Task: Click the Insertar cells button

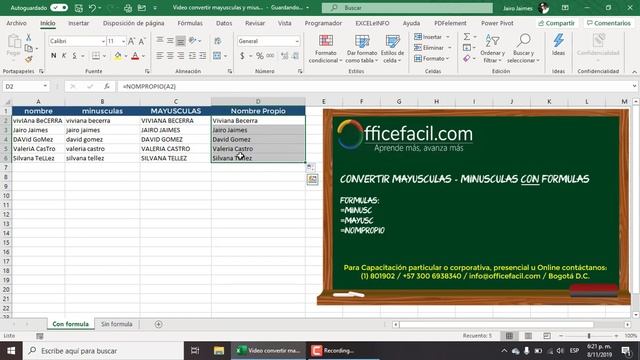Action: pyautogui.click(x=432, y=37)
